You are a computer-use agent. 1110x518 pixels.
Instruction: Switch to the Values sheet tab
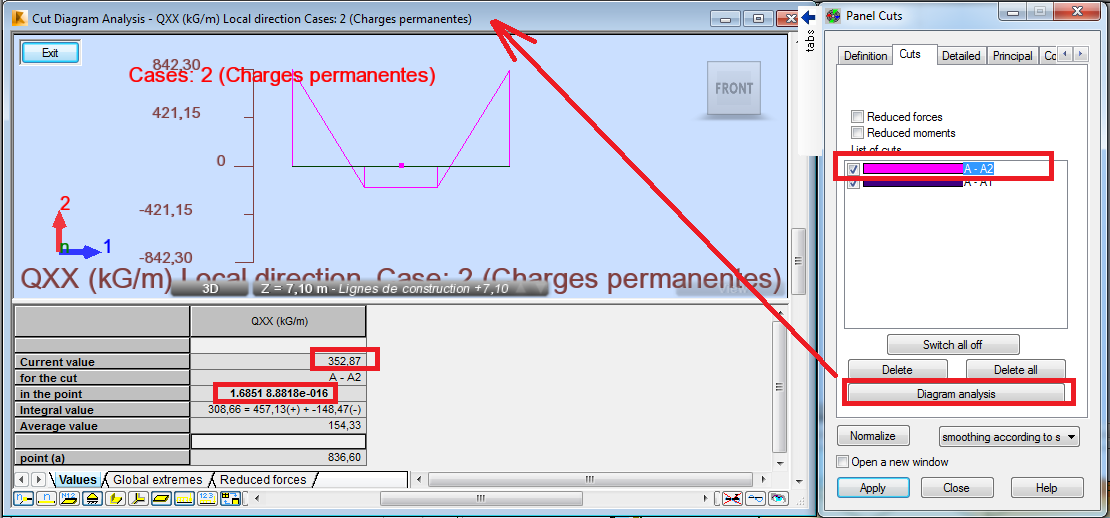pyautogui.click(x=77, y=480)
